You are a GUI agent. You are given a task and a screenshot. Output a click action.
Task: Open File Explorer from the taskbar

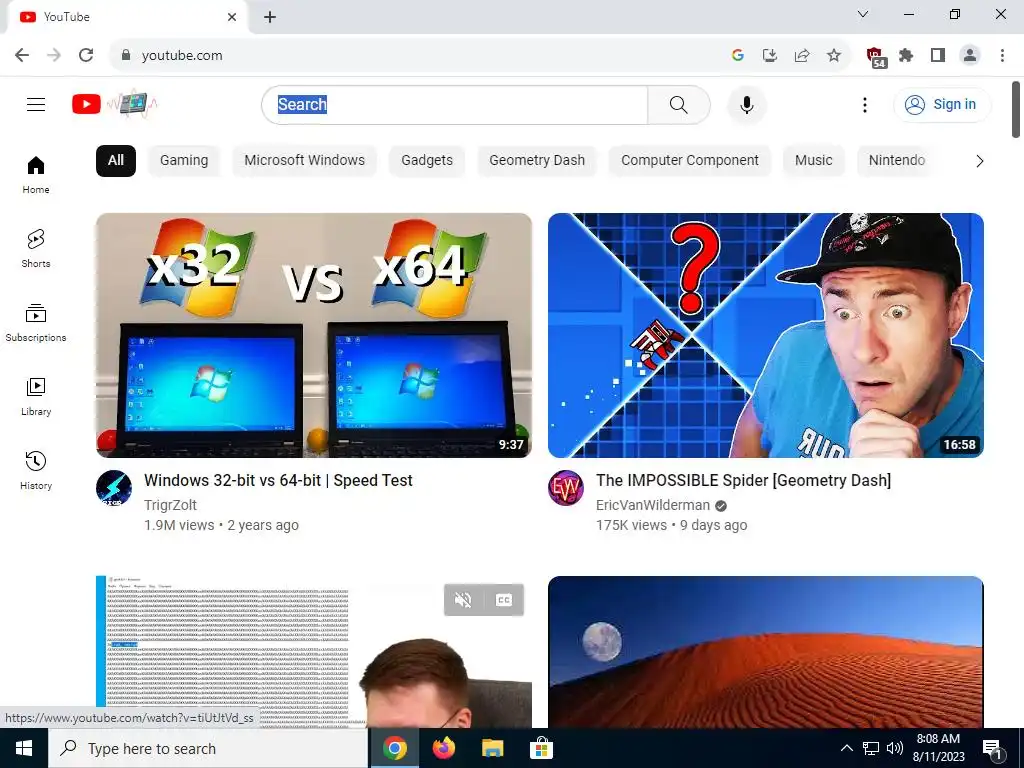click(x=492, y=748)
